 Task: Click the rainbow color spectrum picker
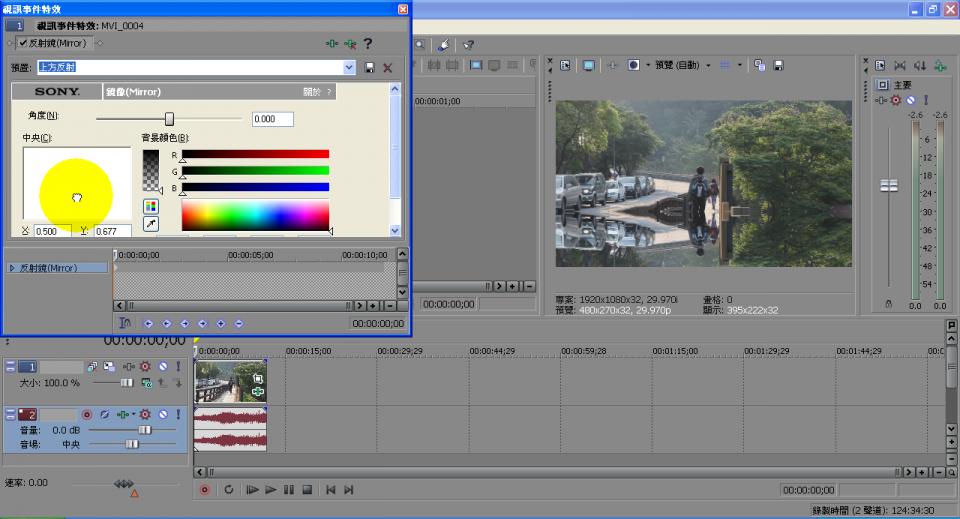click(255, 214)
